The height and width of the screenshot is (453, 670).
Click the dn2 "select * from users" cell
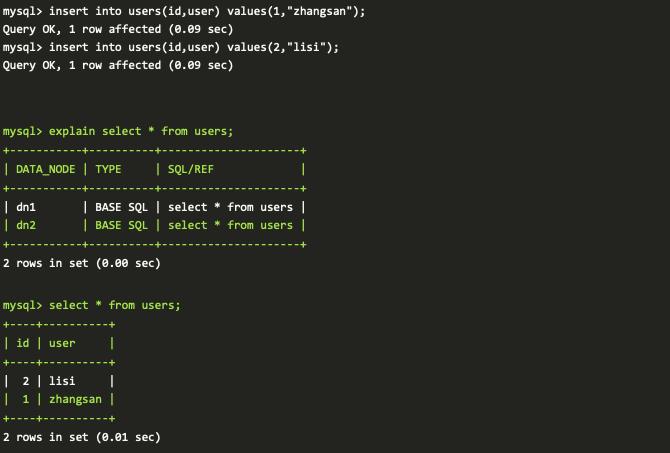pyautogui.click(x=230, y=225)
